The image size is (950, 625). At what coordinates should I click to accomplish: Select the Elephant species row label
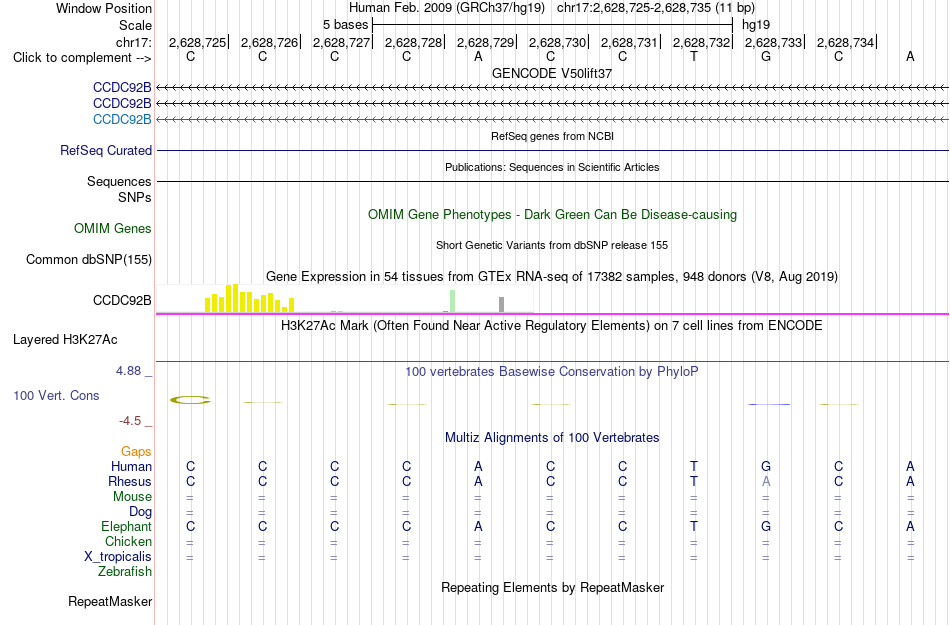(x=127, y=526)
